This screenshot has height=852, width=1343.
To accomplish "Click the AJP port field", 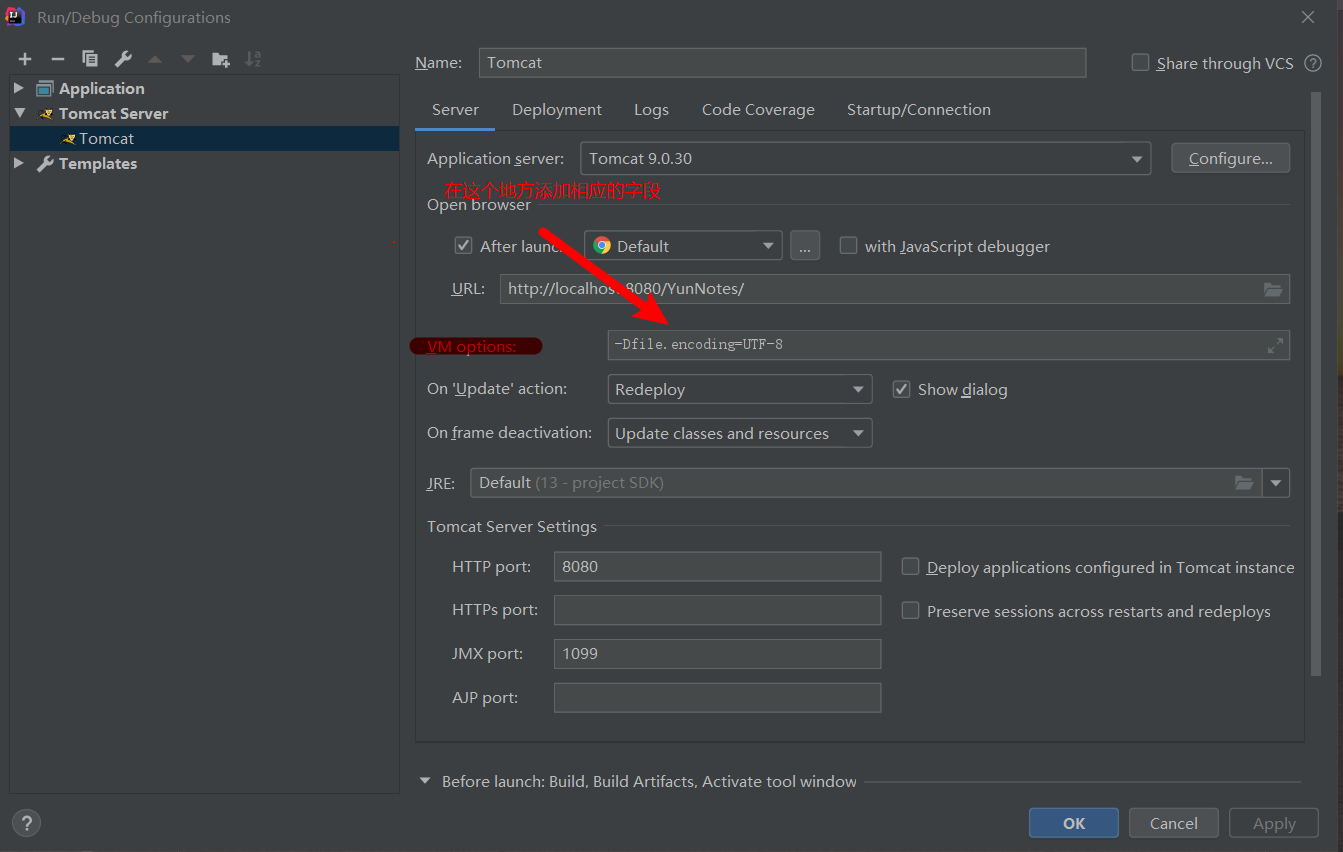I will pos(717,697).
